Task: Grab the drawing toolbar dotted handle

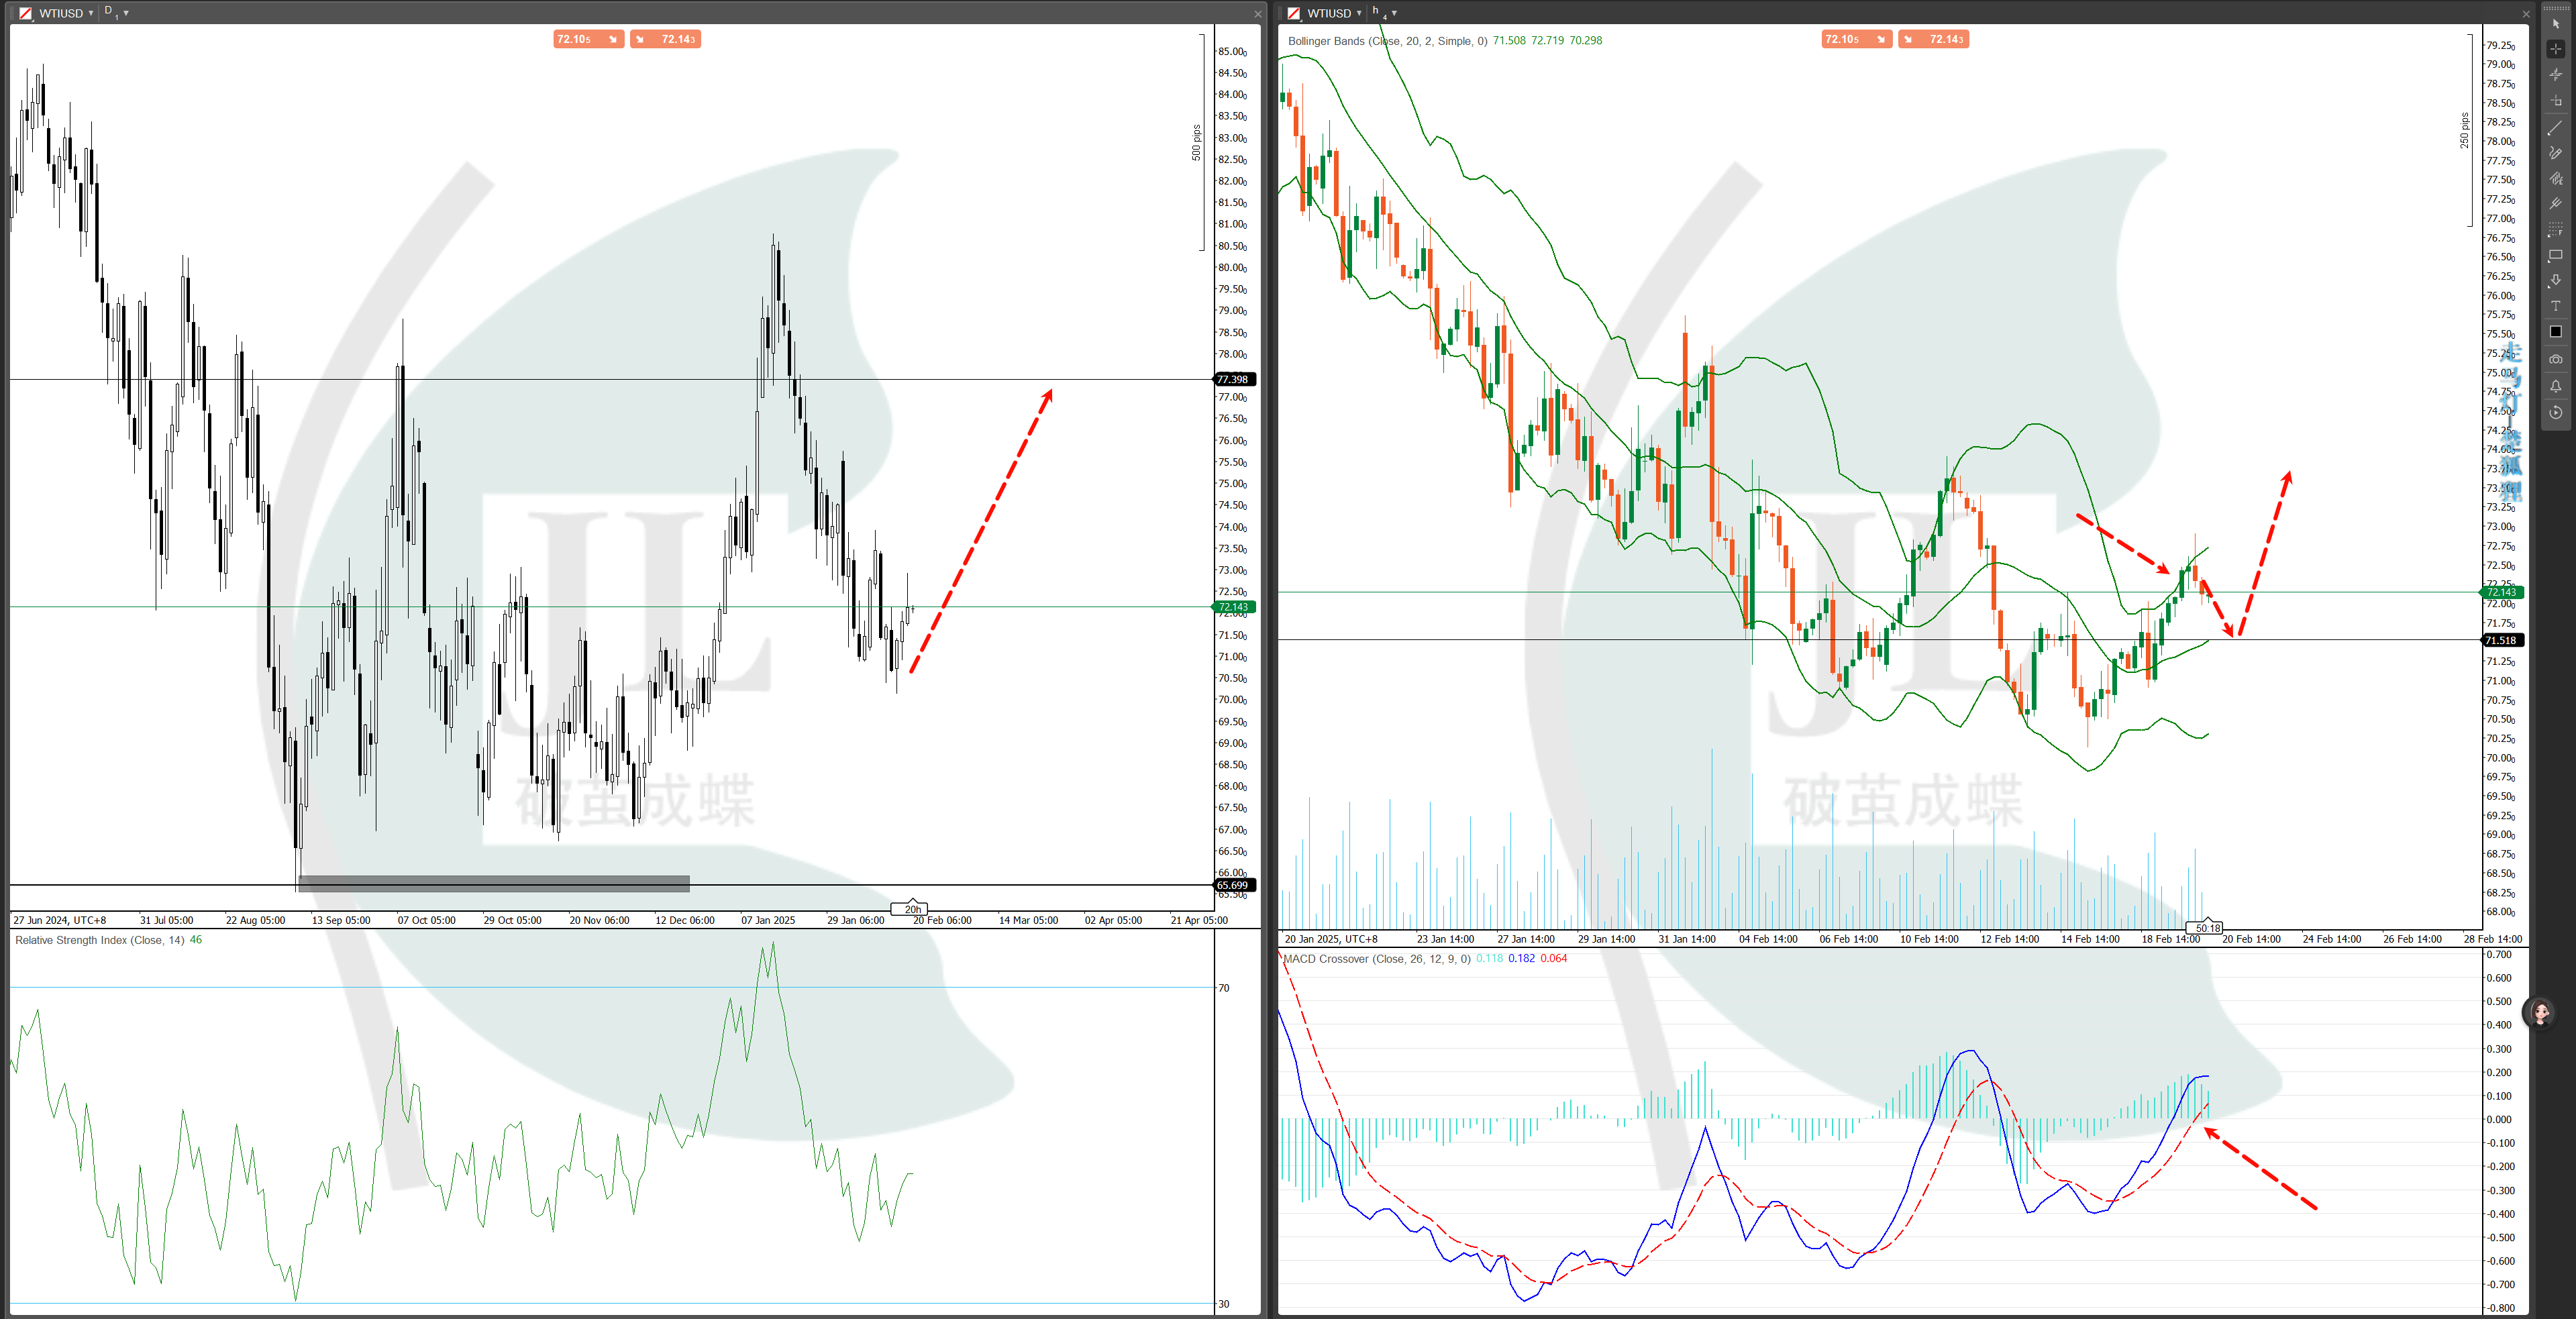Action: [2555, 7]
